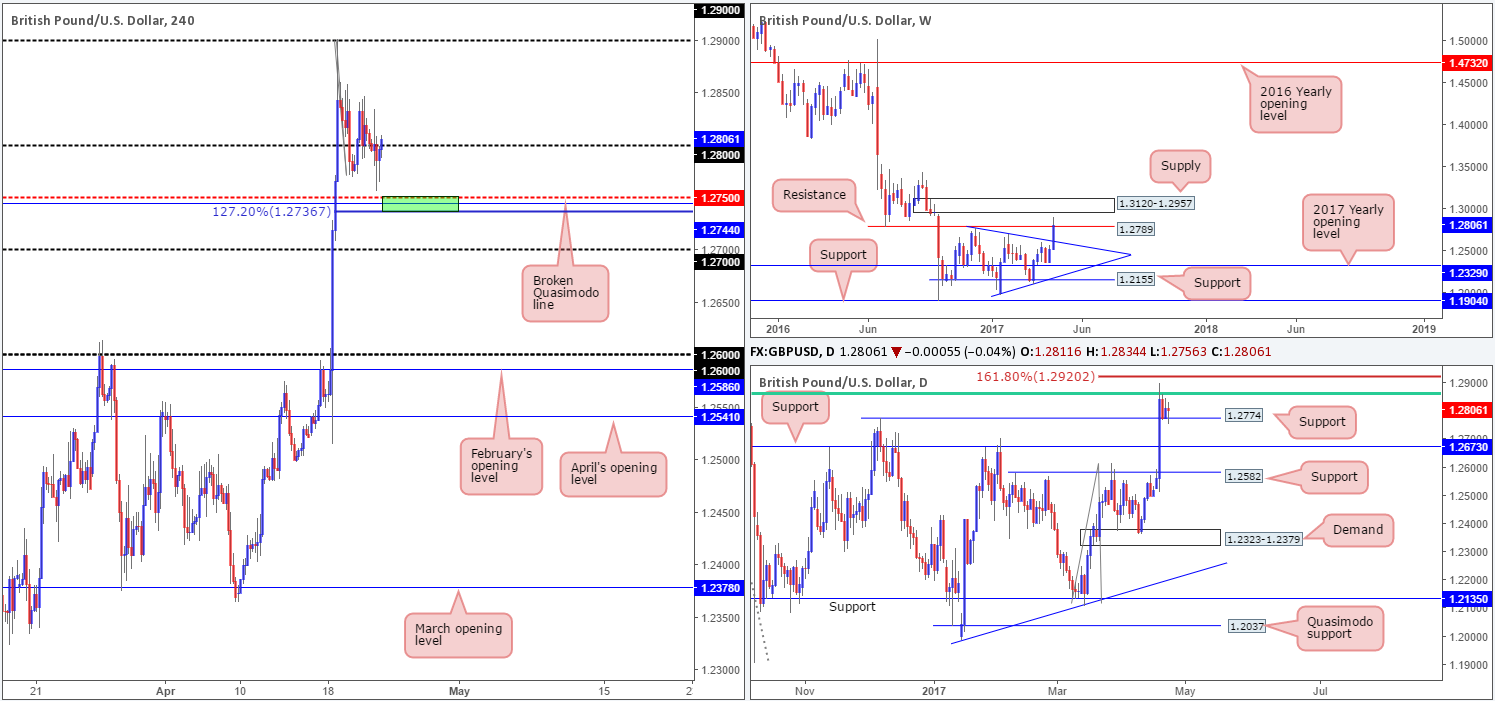Click the blue 1.25410 price tag
The height and width of the screenshot is (701, 1495).
pyautogui.click(x=719, y=416)
